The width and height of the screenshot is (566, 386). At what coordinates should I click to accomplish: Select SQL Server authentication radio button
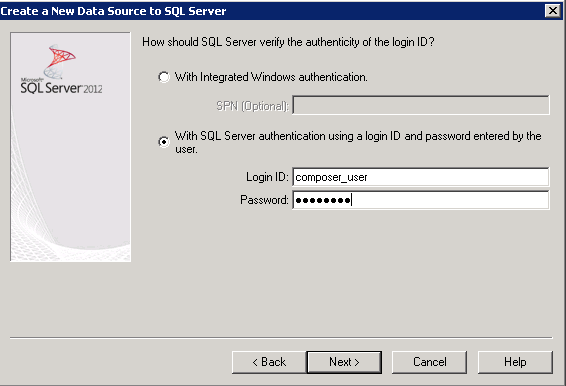(164, 142)
